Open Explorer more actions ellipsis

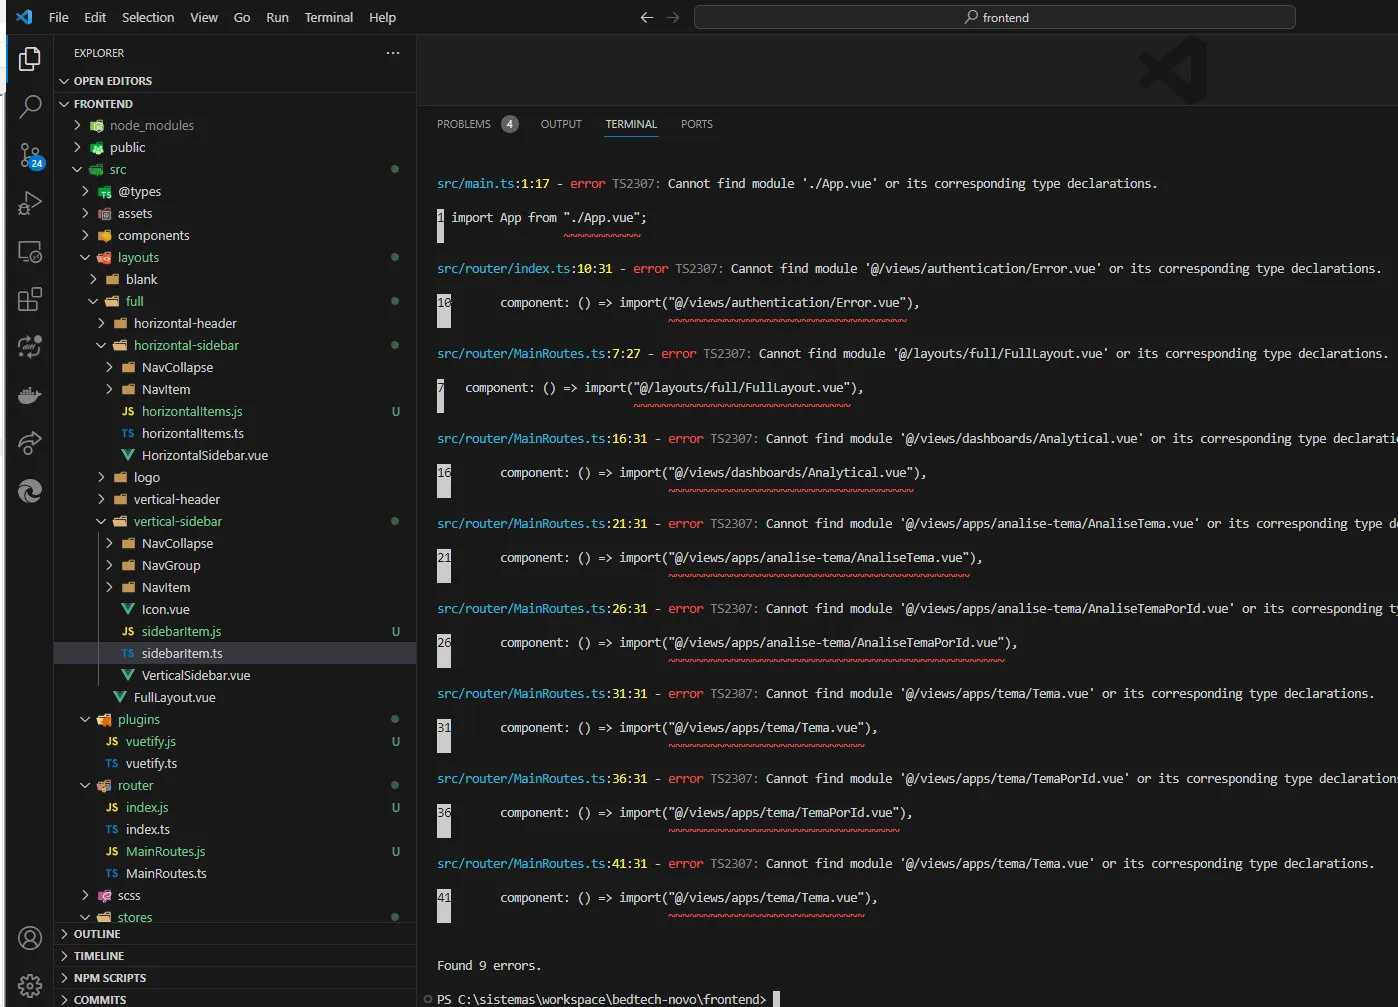click(393, 53)
